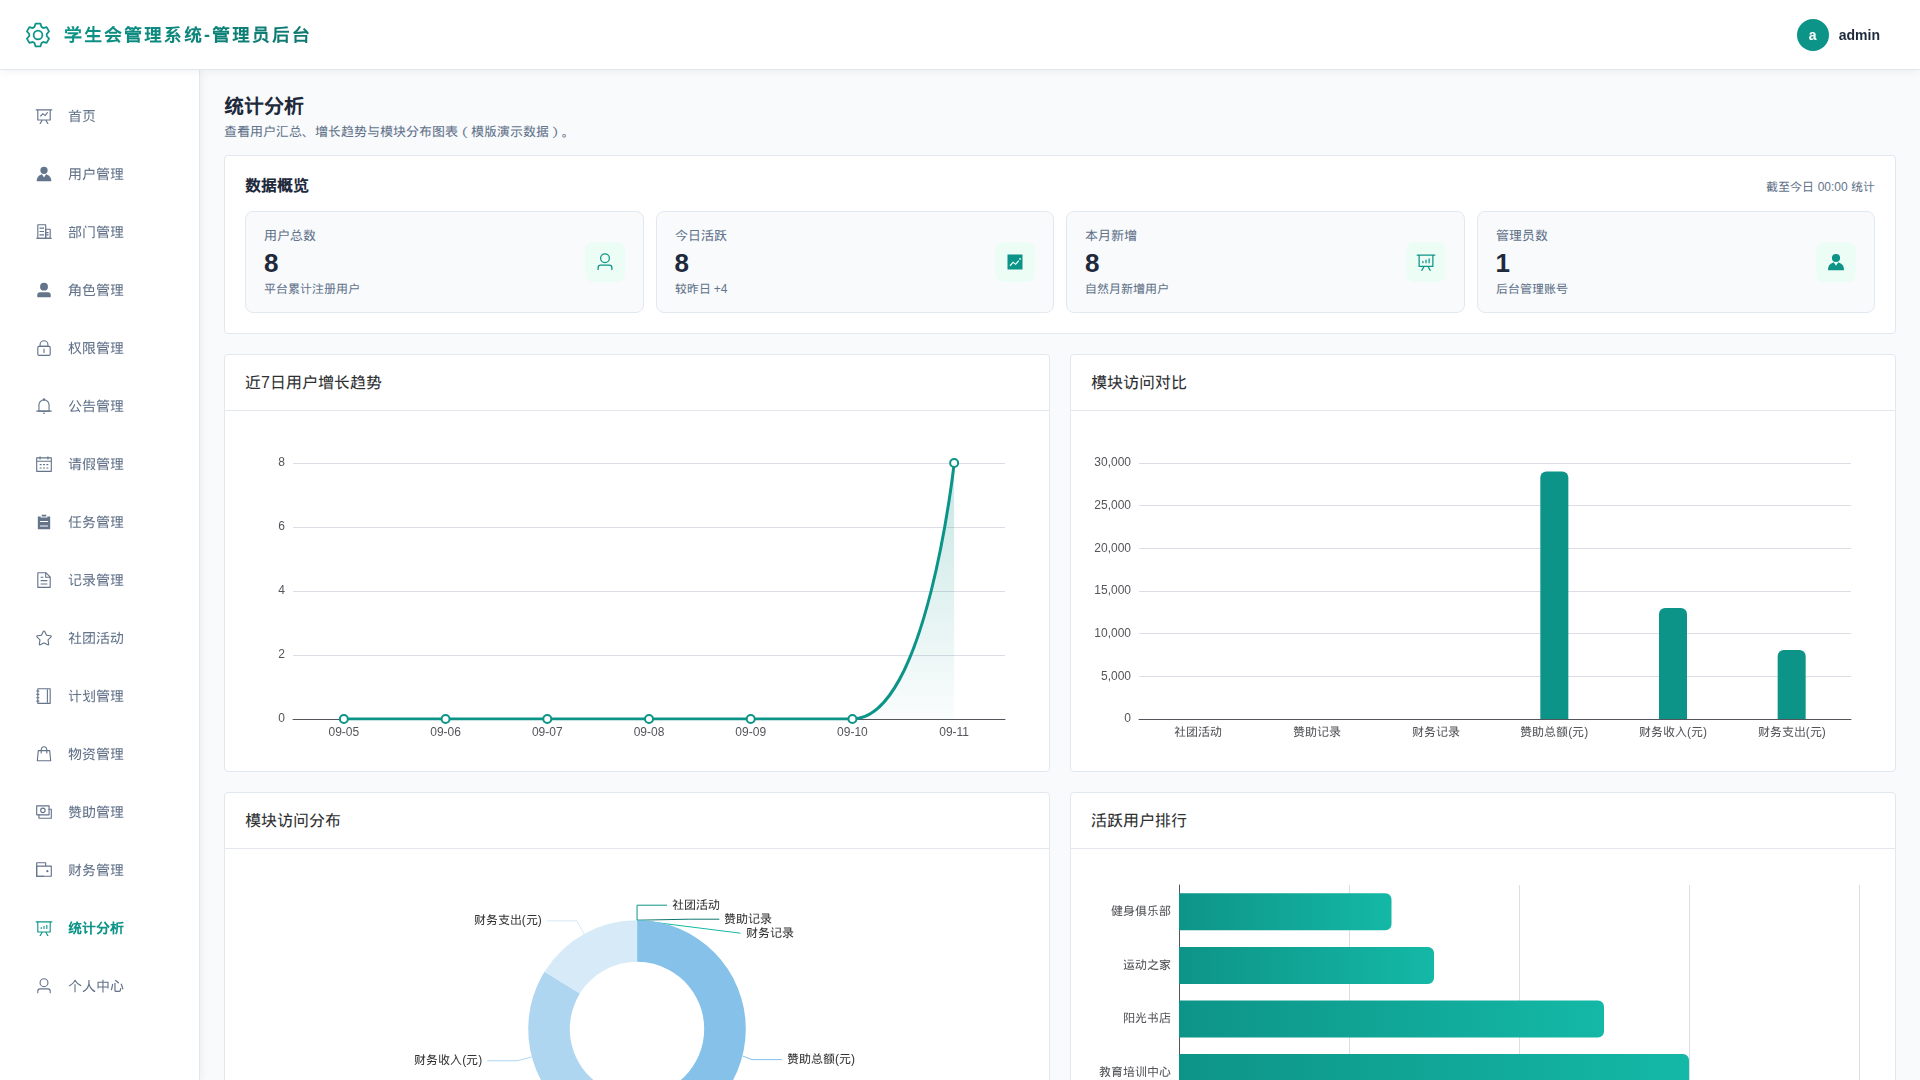Click the 用户总数 value 8
Viewport: 1920px width, 1080px height.
(271, 263)
